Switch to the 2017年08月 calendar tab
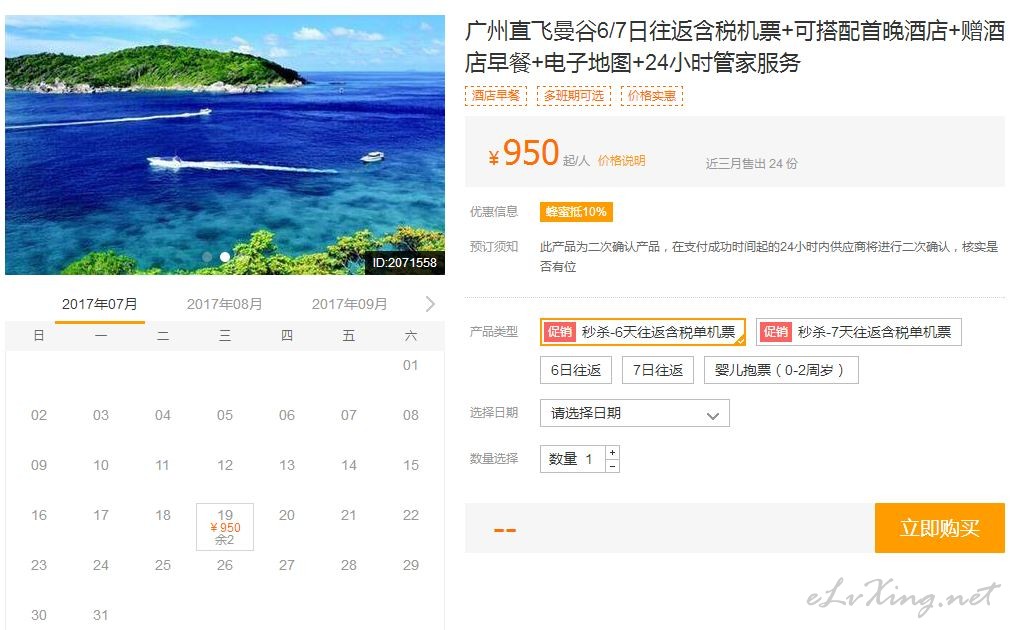This screenshot has width=1011, height=630. pyautogui.click(x=224, y=304)
